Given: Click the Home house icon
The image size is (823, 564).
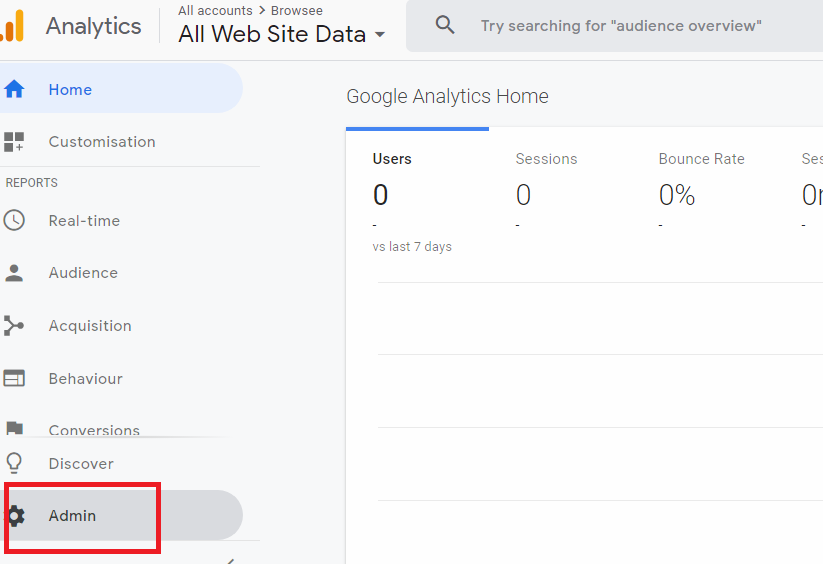Looking at the screenshot, I should click(14, 89).
